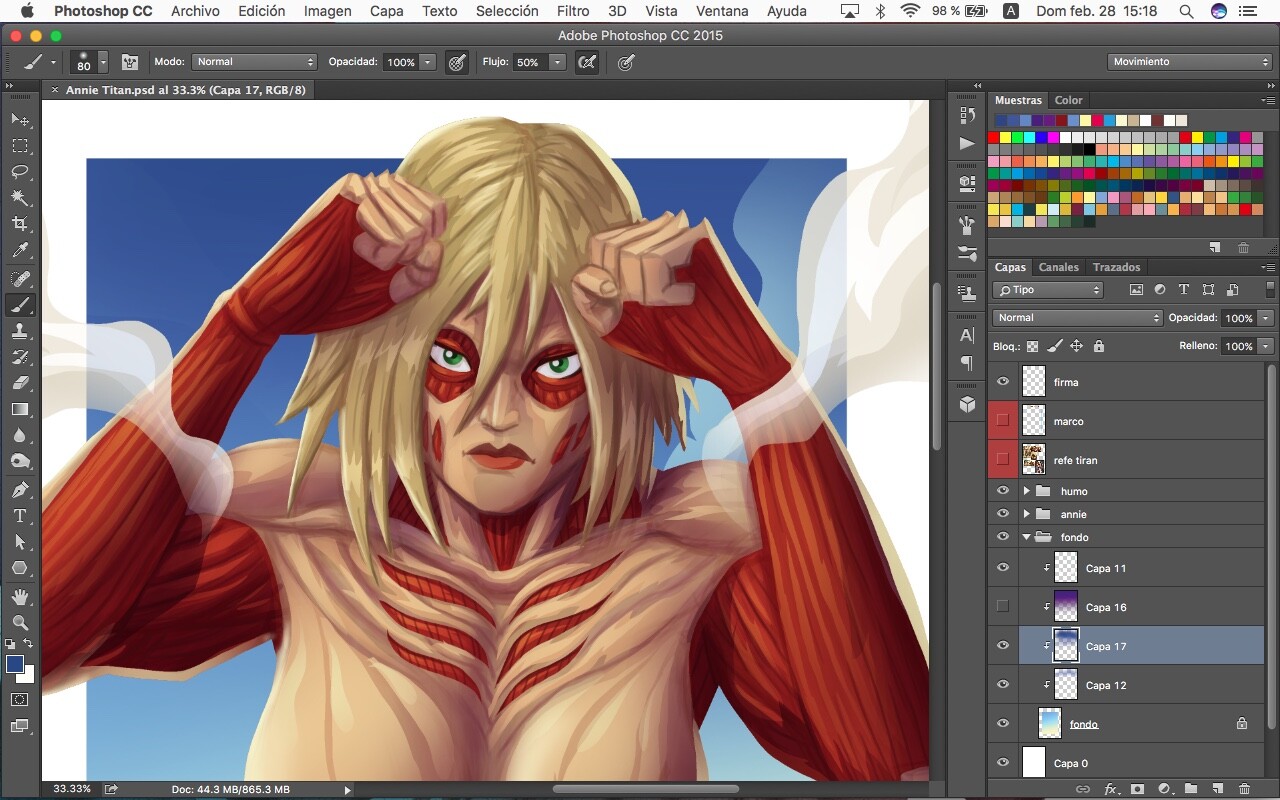Click the layer Relleno value field
Viewport: 1280px width, 800px height.
click(1239, 346)
